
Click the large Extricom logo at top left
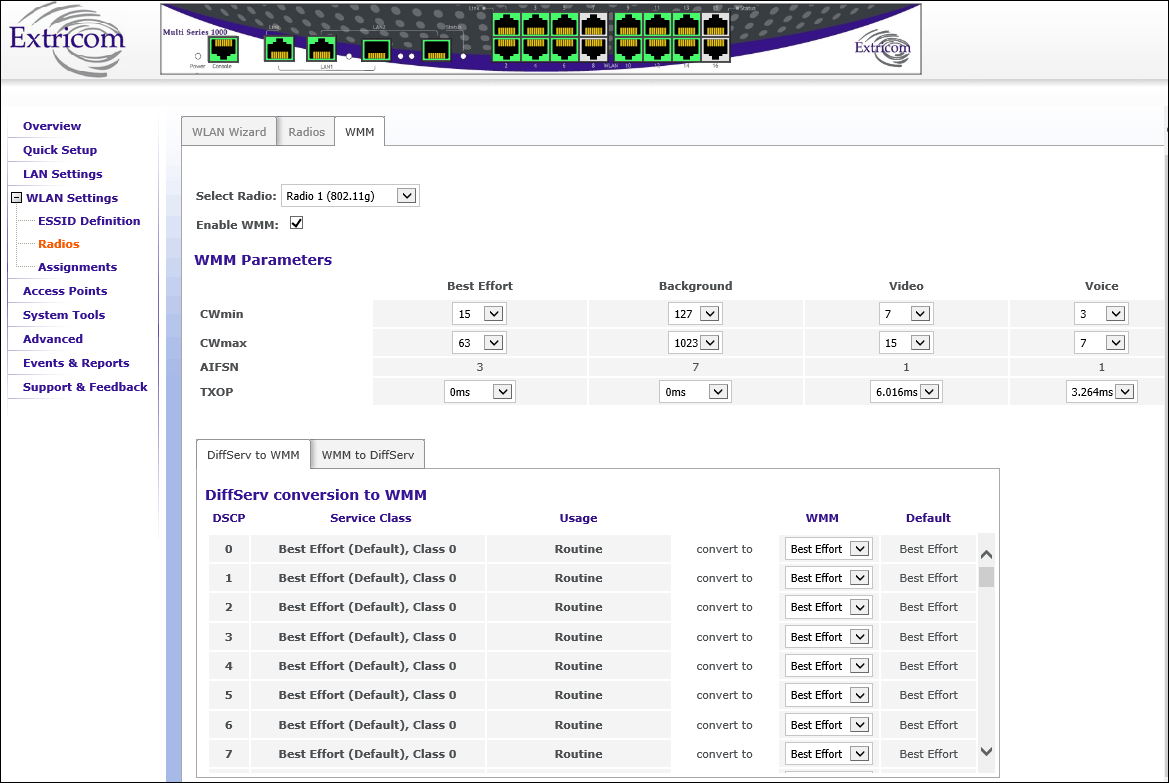tap(67, 39)
